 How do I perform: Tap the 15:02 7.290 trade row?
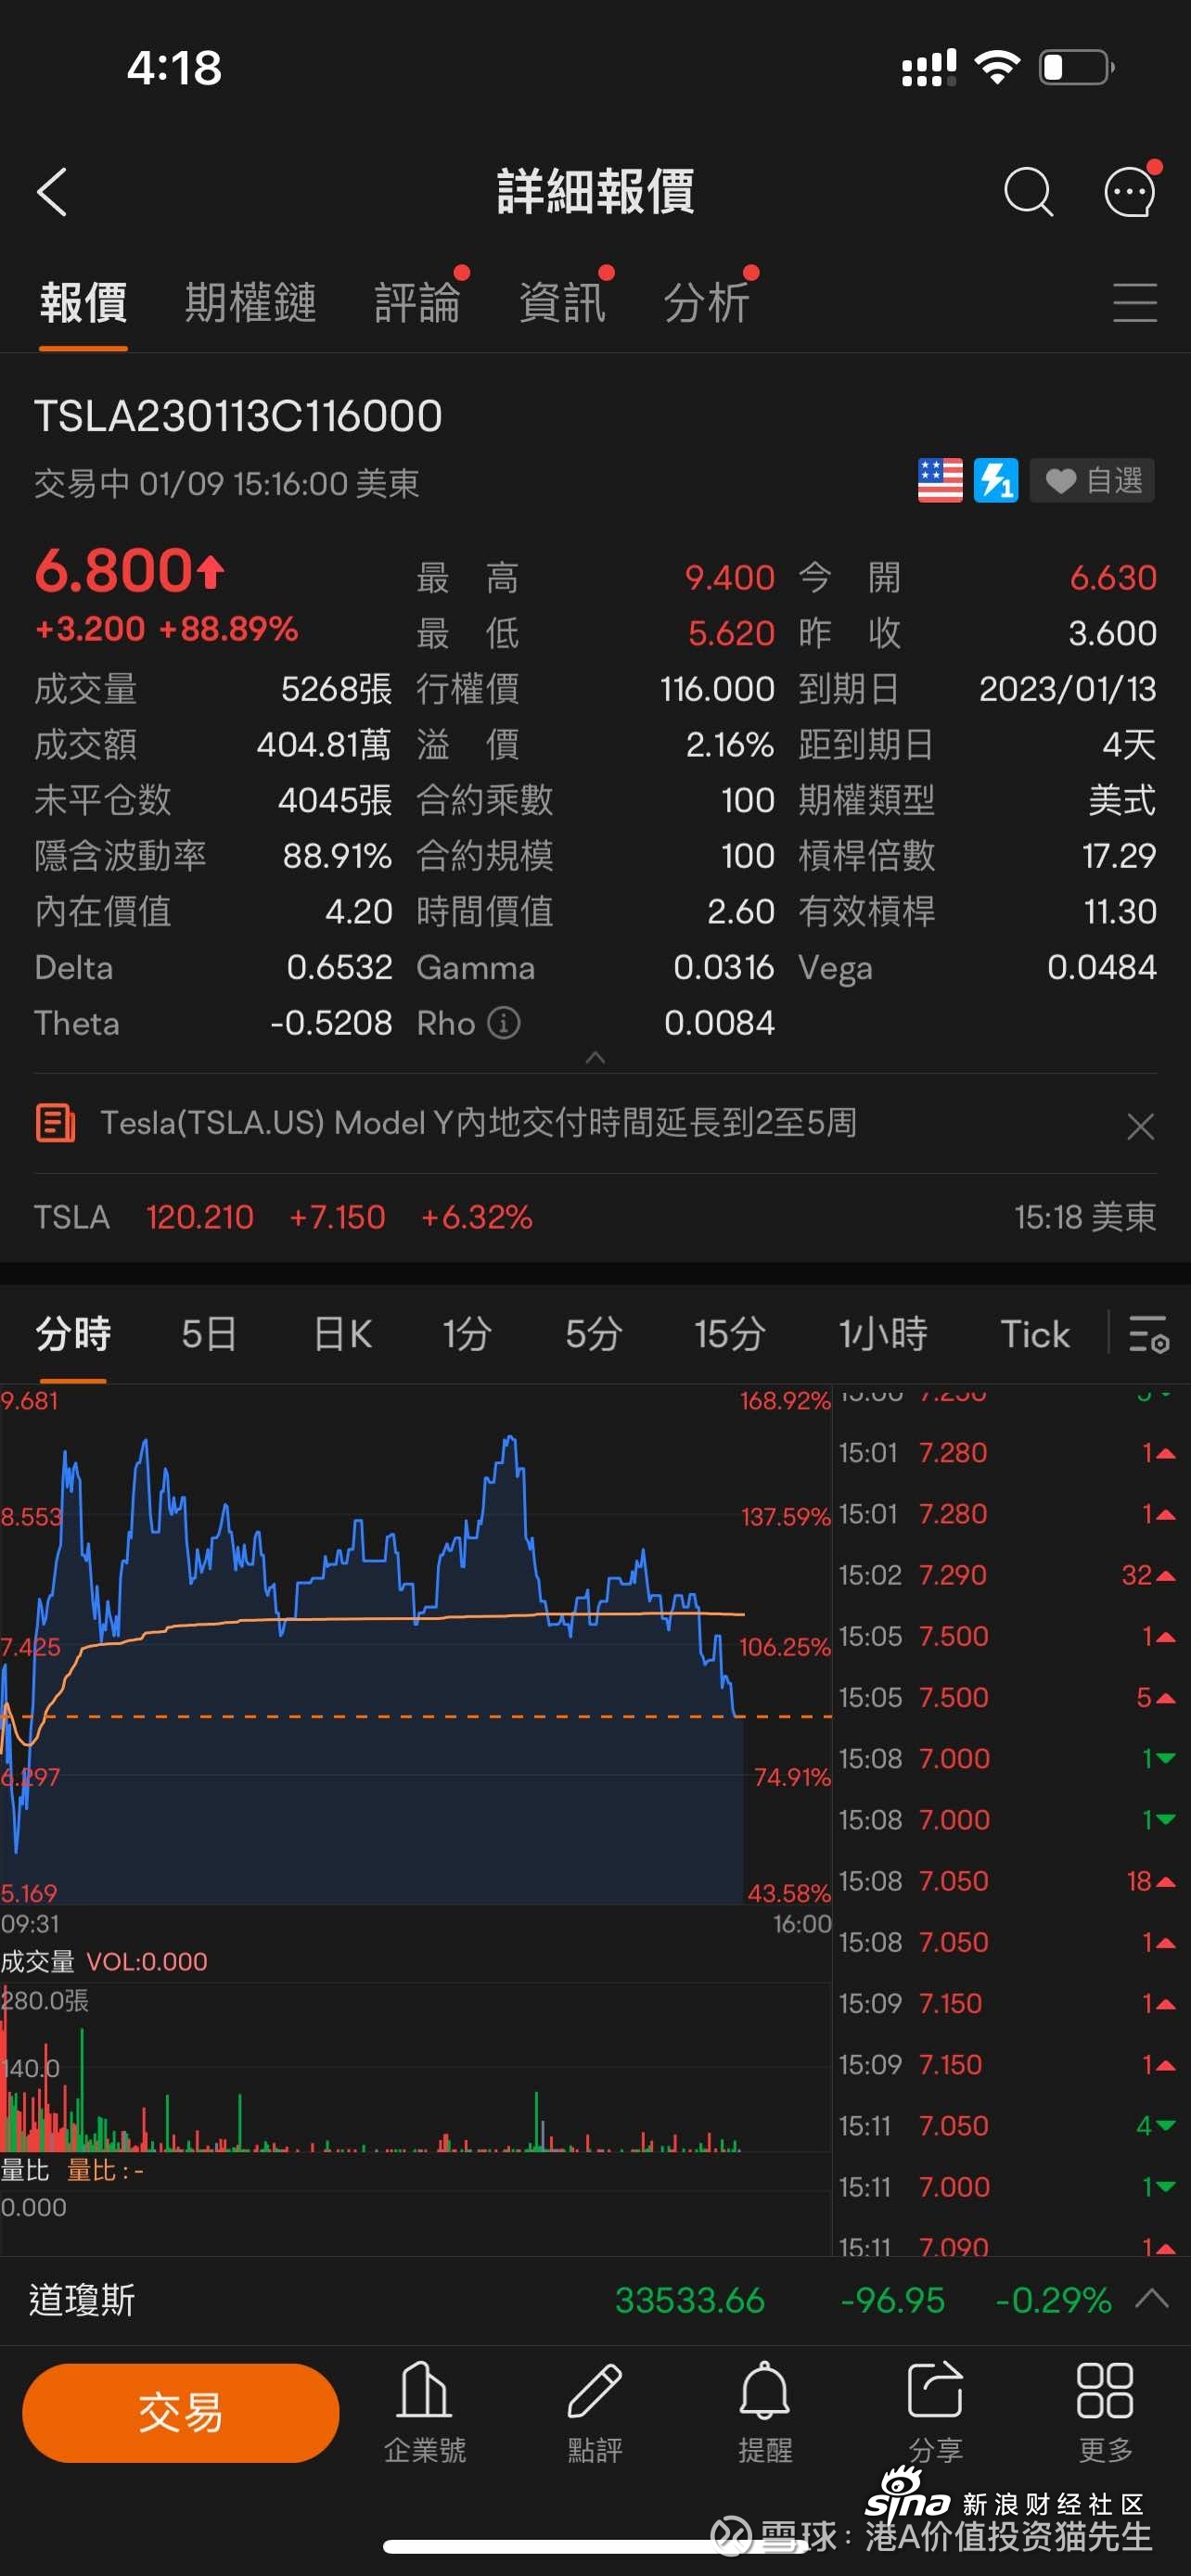[x=1008, y=1575]
